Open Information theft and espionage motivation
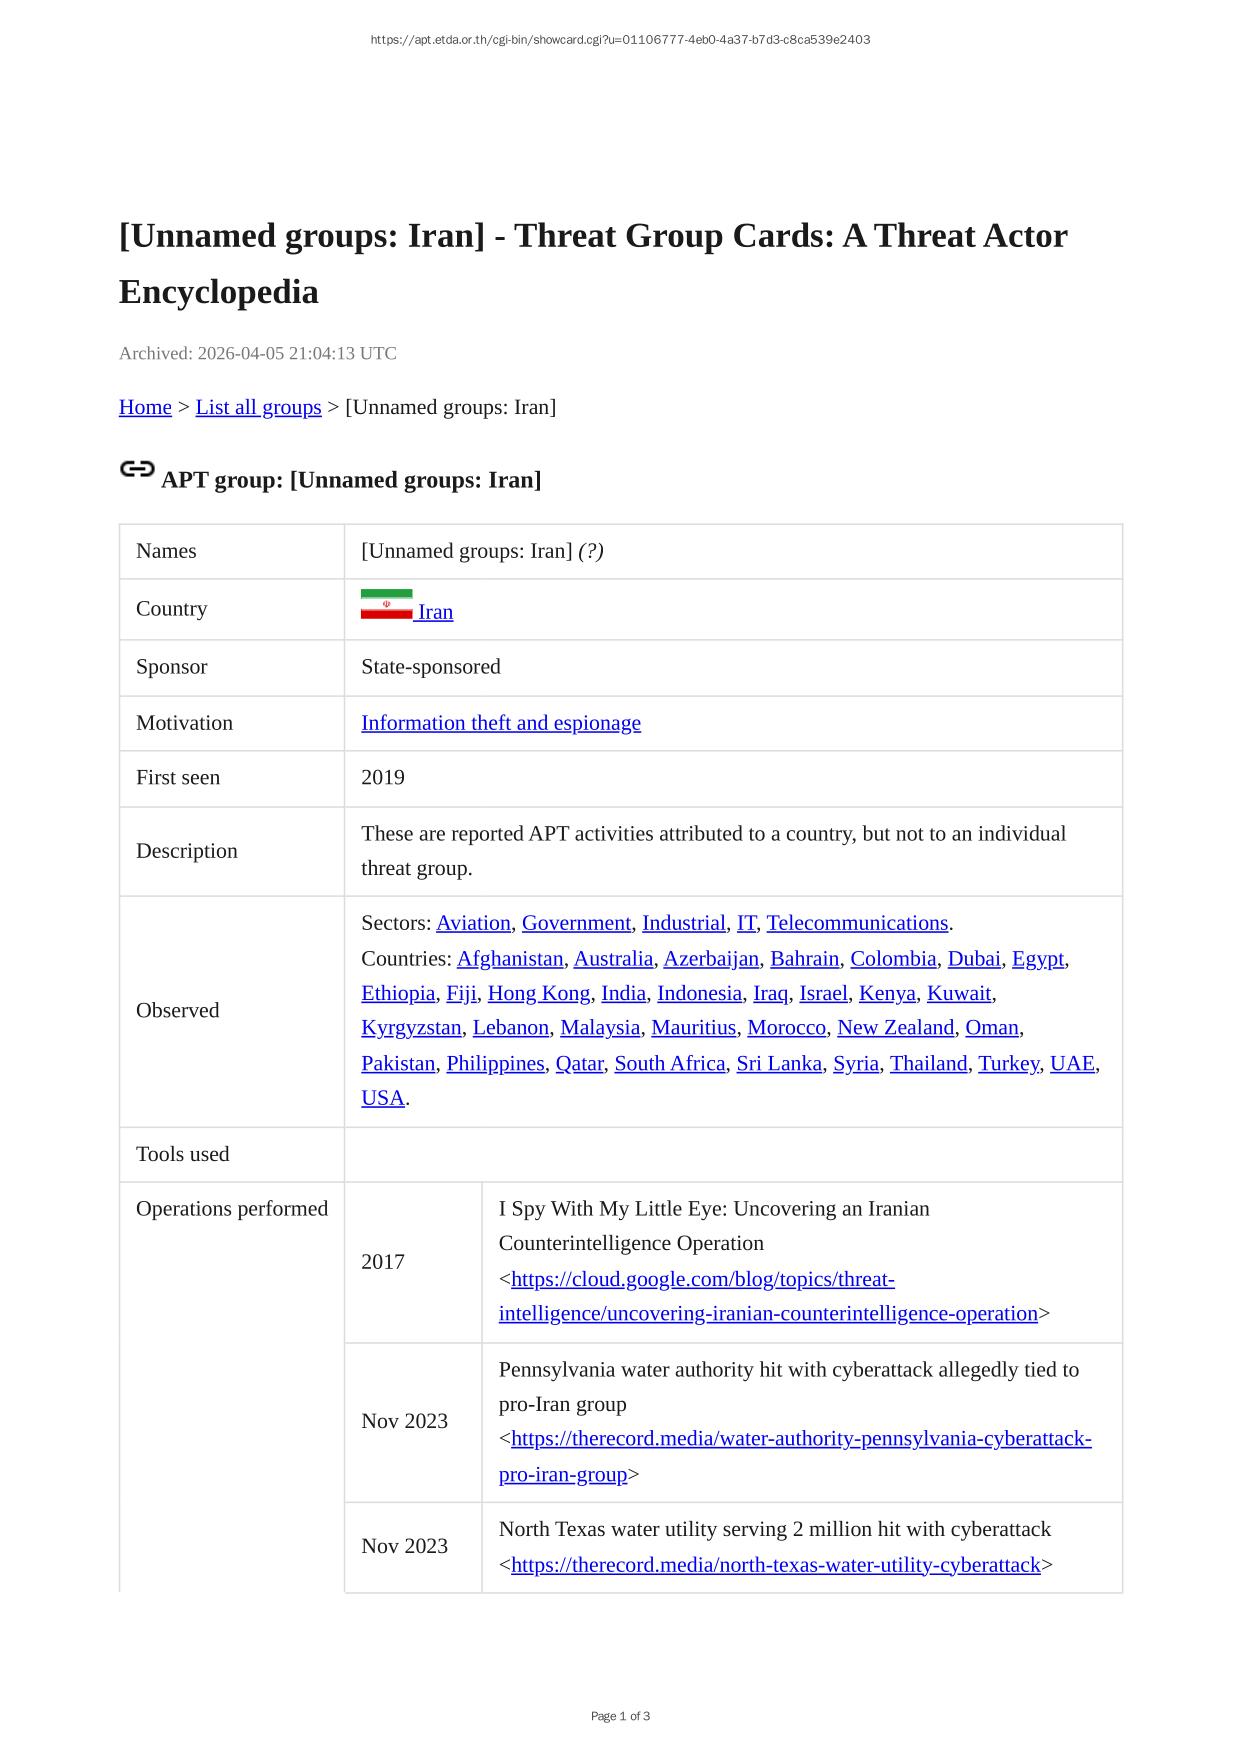Image resolution: width=1242 pixels, height=1756 pixels. 500,723
